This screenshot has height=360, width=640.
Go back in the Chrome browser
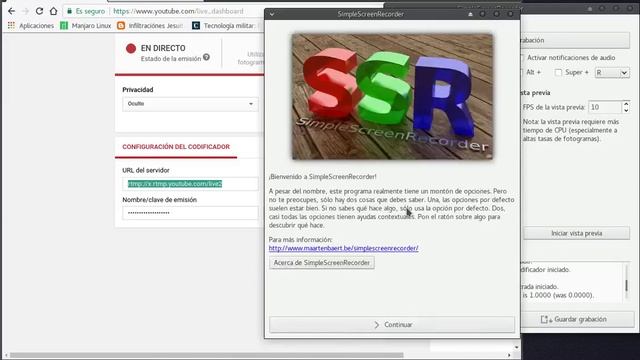11,11
